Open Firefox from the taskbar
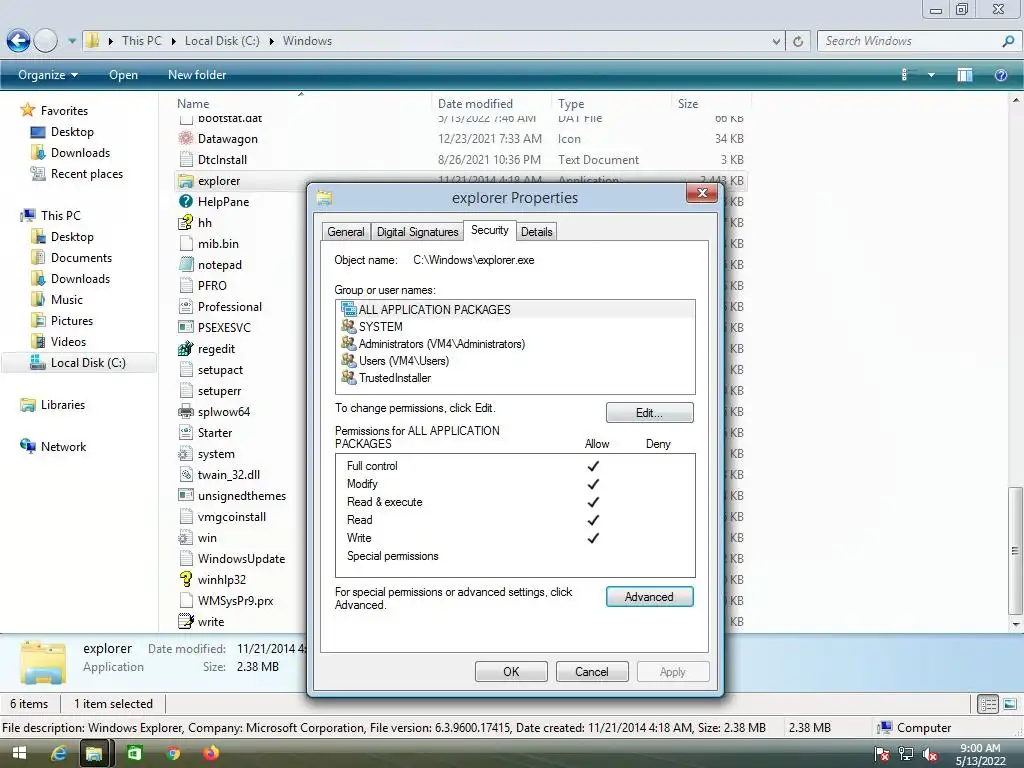Image resolution: width=1024 pixels, height=768 pixels. click(x=211, y=754)
